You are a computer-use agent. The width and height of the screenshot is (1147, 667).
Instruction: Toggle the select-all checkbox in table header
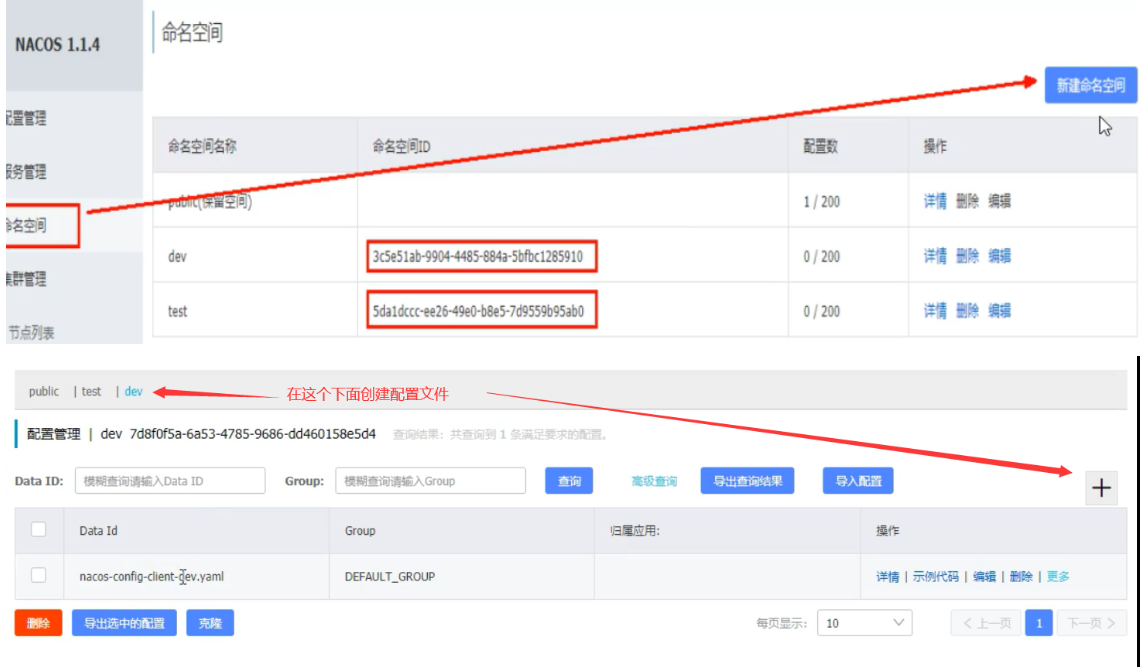pos(39,530)
